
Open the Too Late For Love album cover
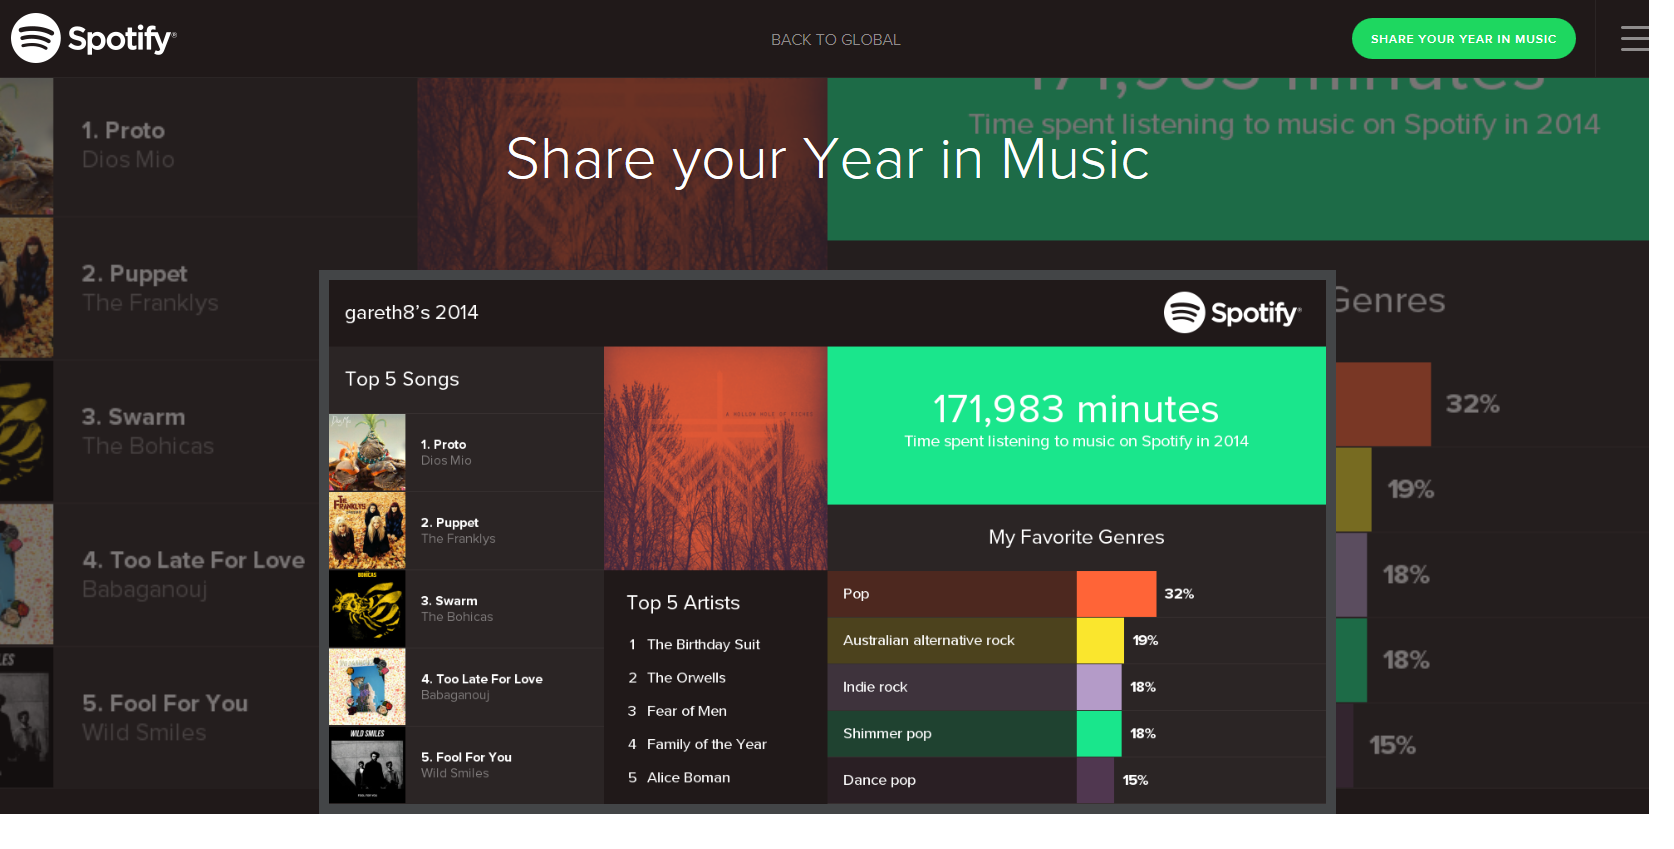[367, 686]
